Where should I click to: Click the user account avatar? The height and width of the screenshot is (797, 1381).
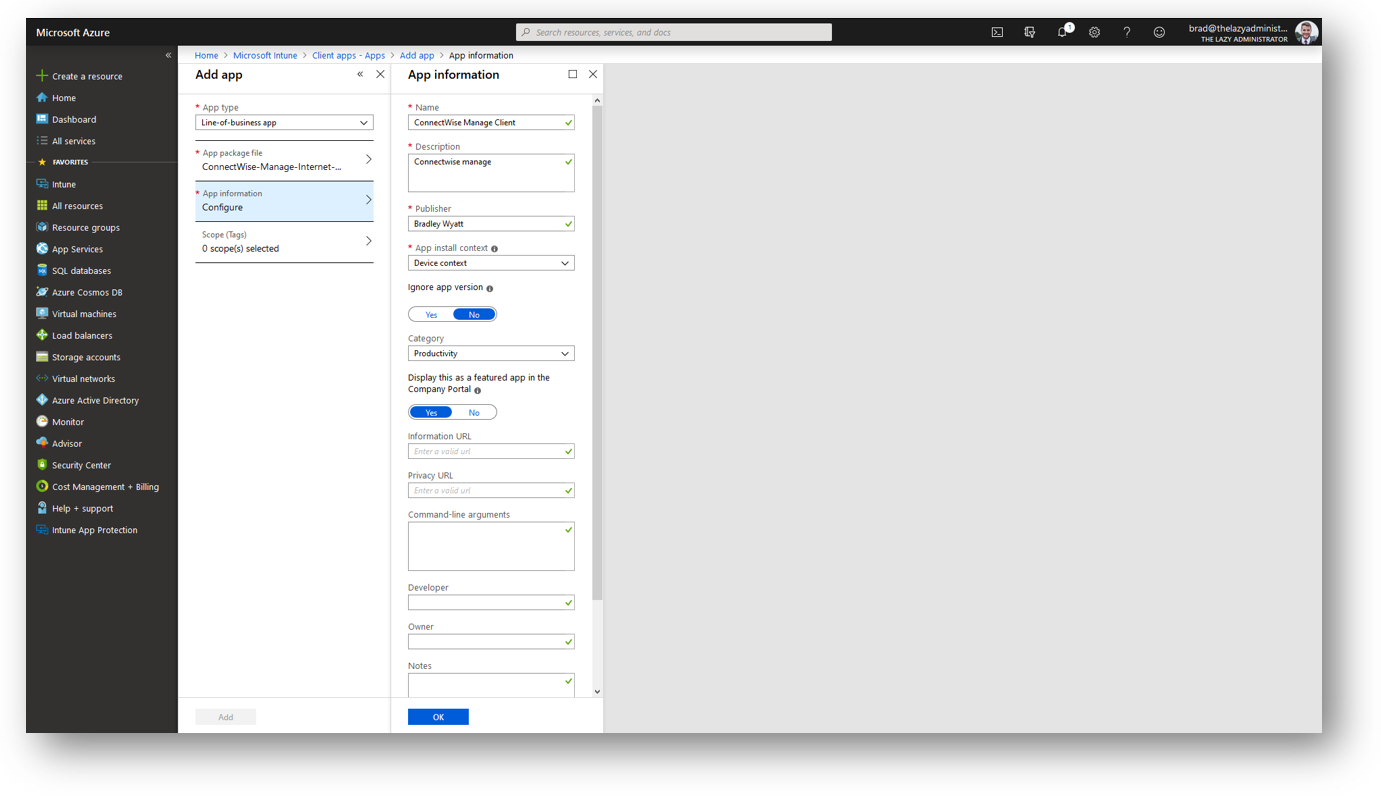pos(1306,32)
